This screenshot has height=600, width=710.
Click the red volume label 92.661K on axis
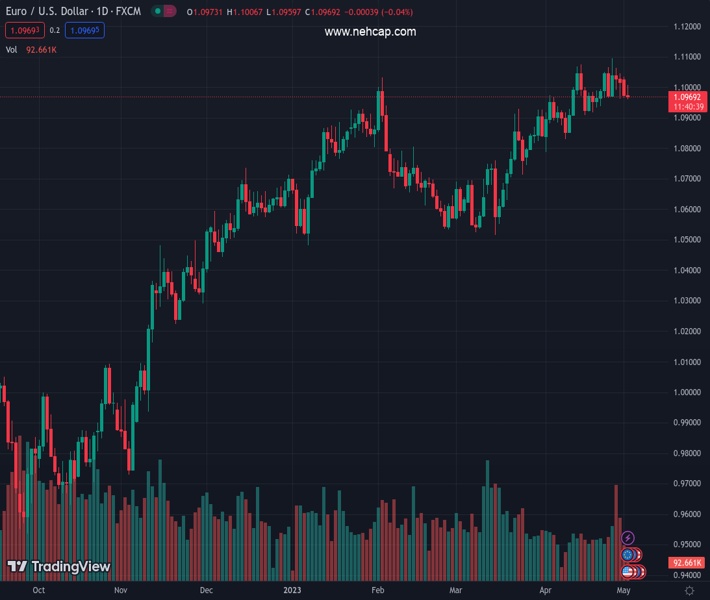[689, 564]
